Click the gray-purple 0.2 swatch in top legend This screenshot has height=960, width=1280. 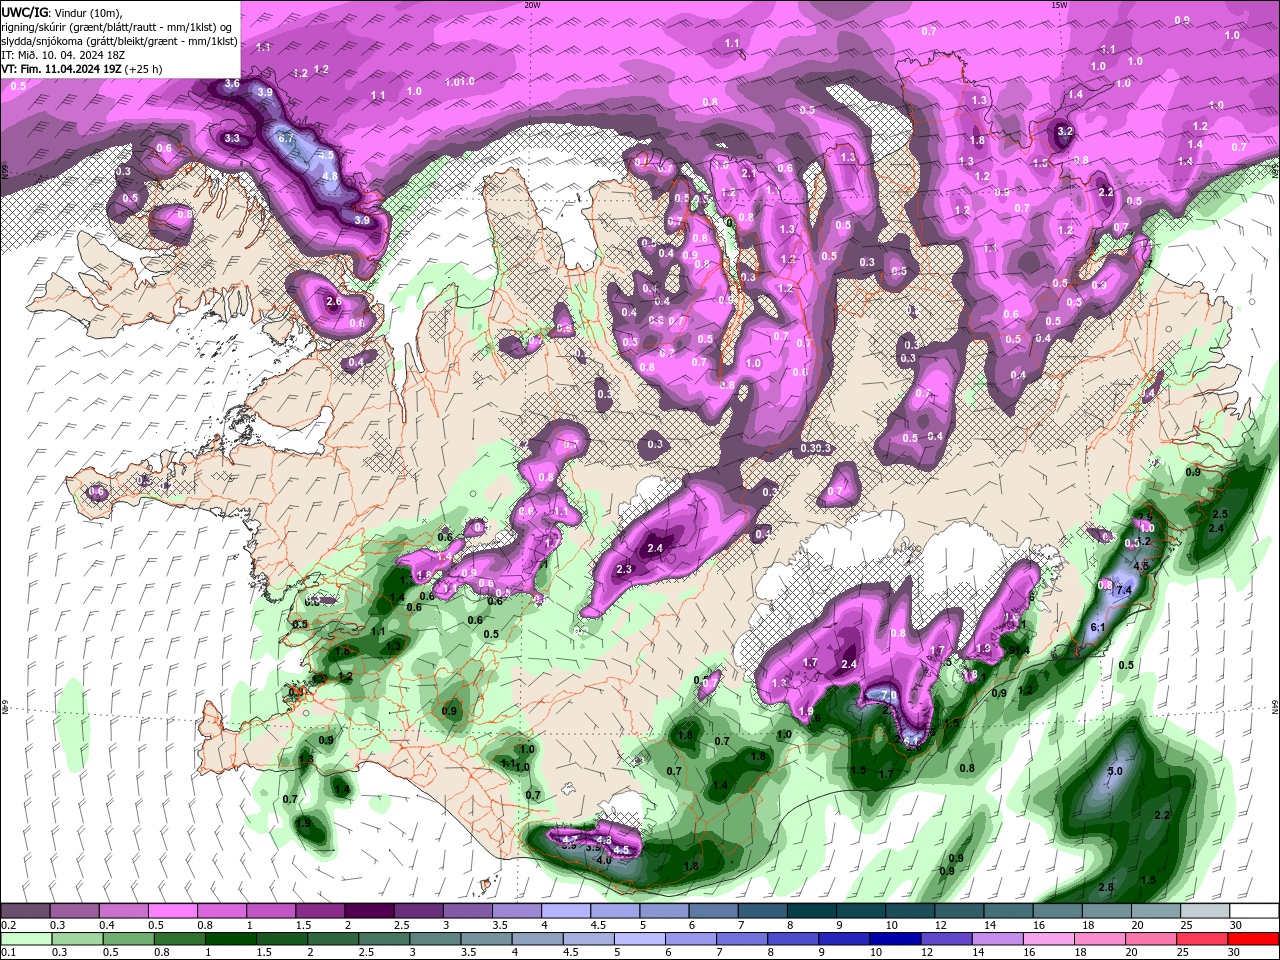(25, 911)
